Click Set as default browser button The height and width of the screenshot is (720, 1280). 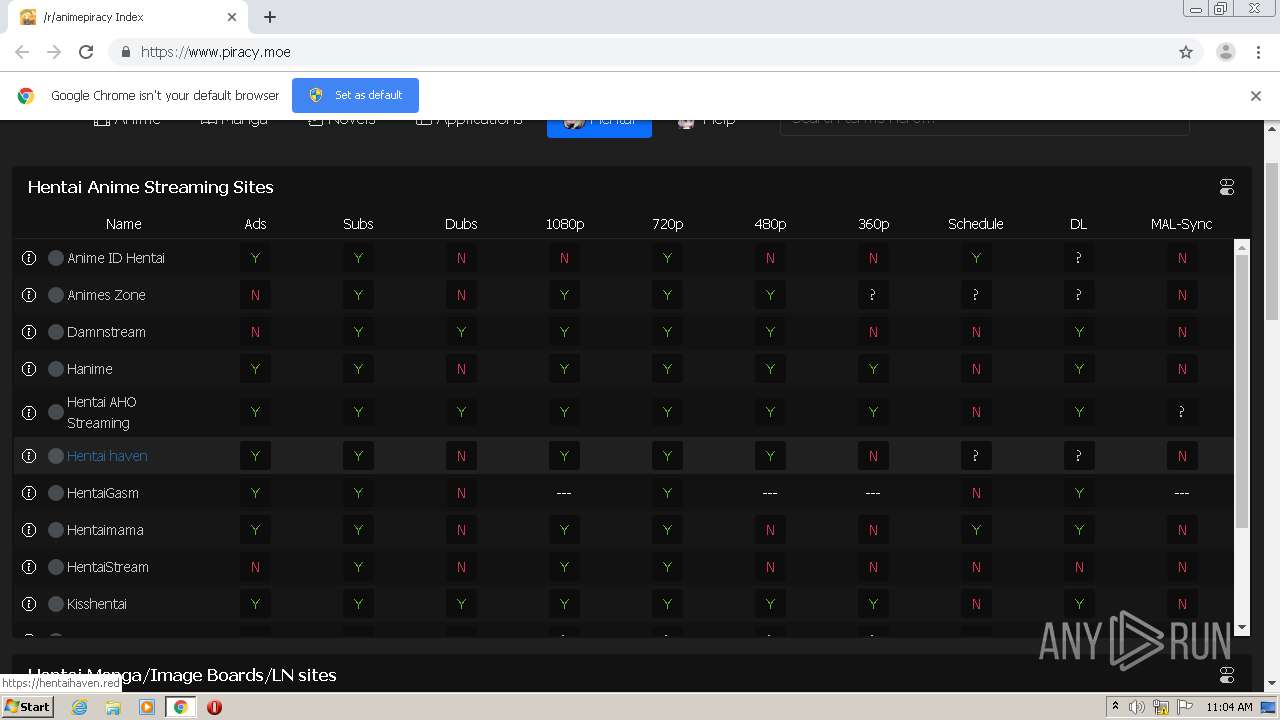pos(355,95)
